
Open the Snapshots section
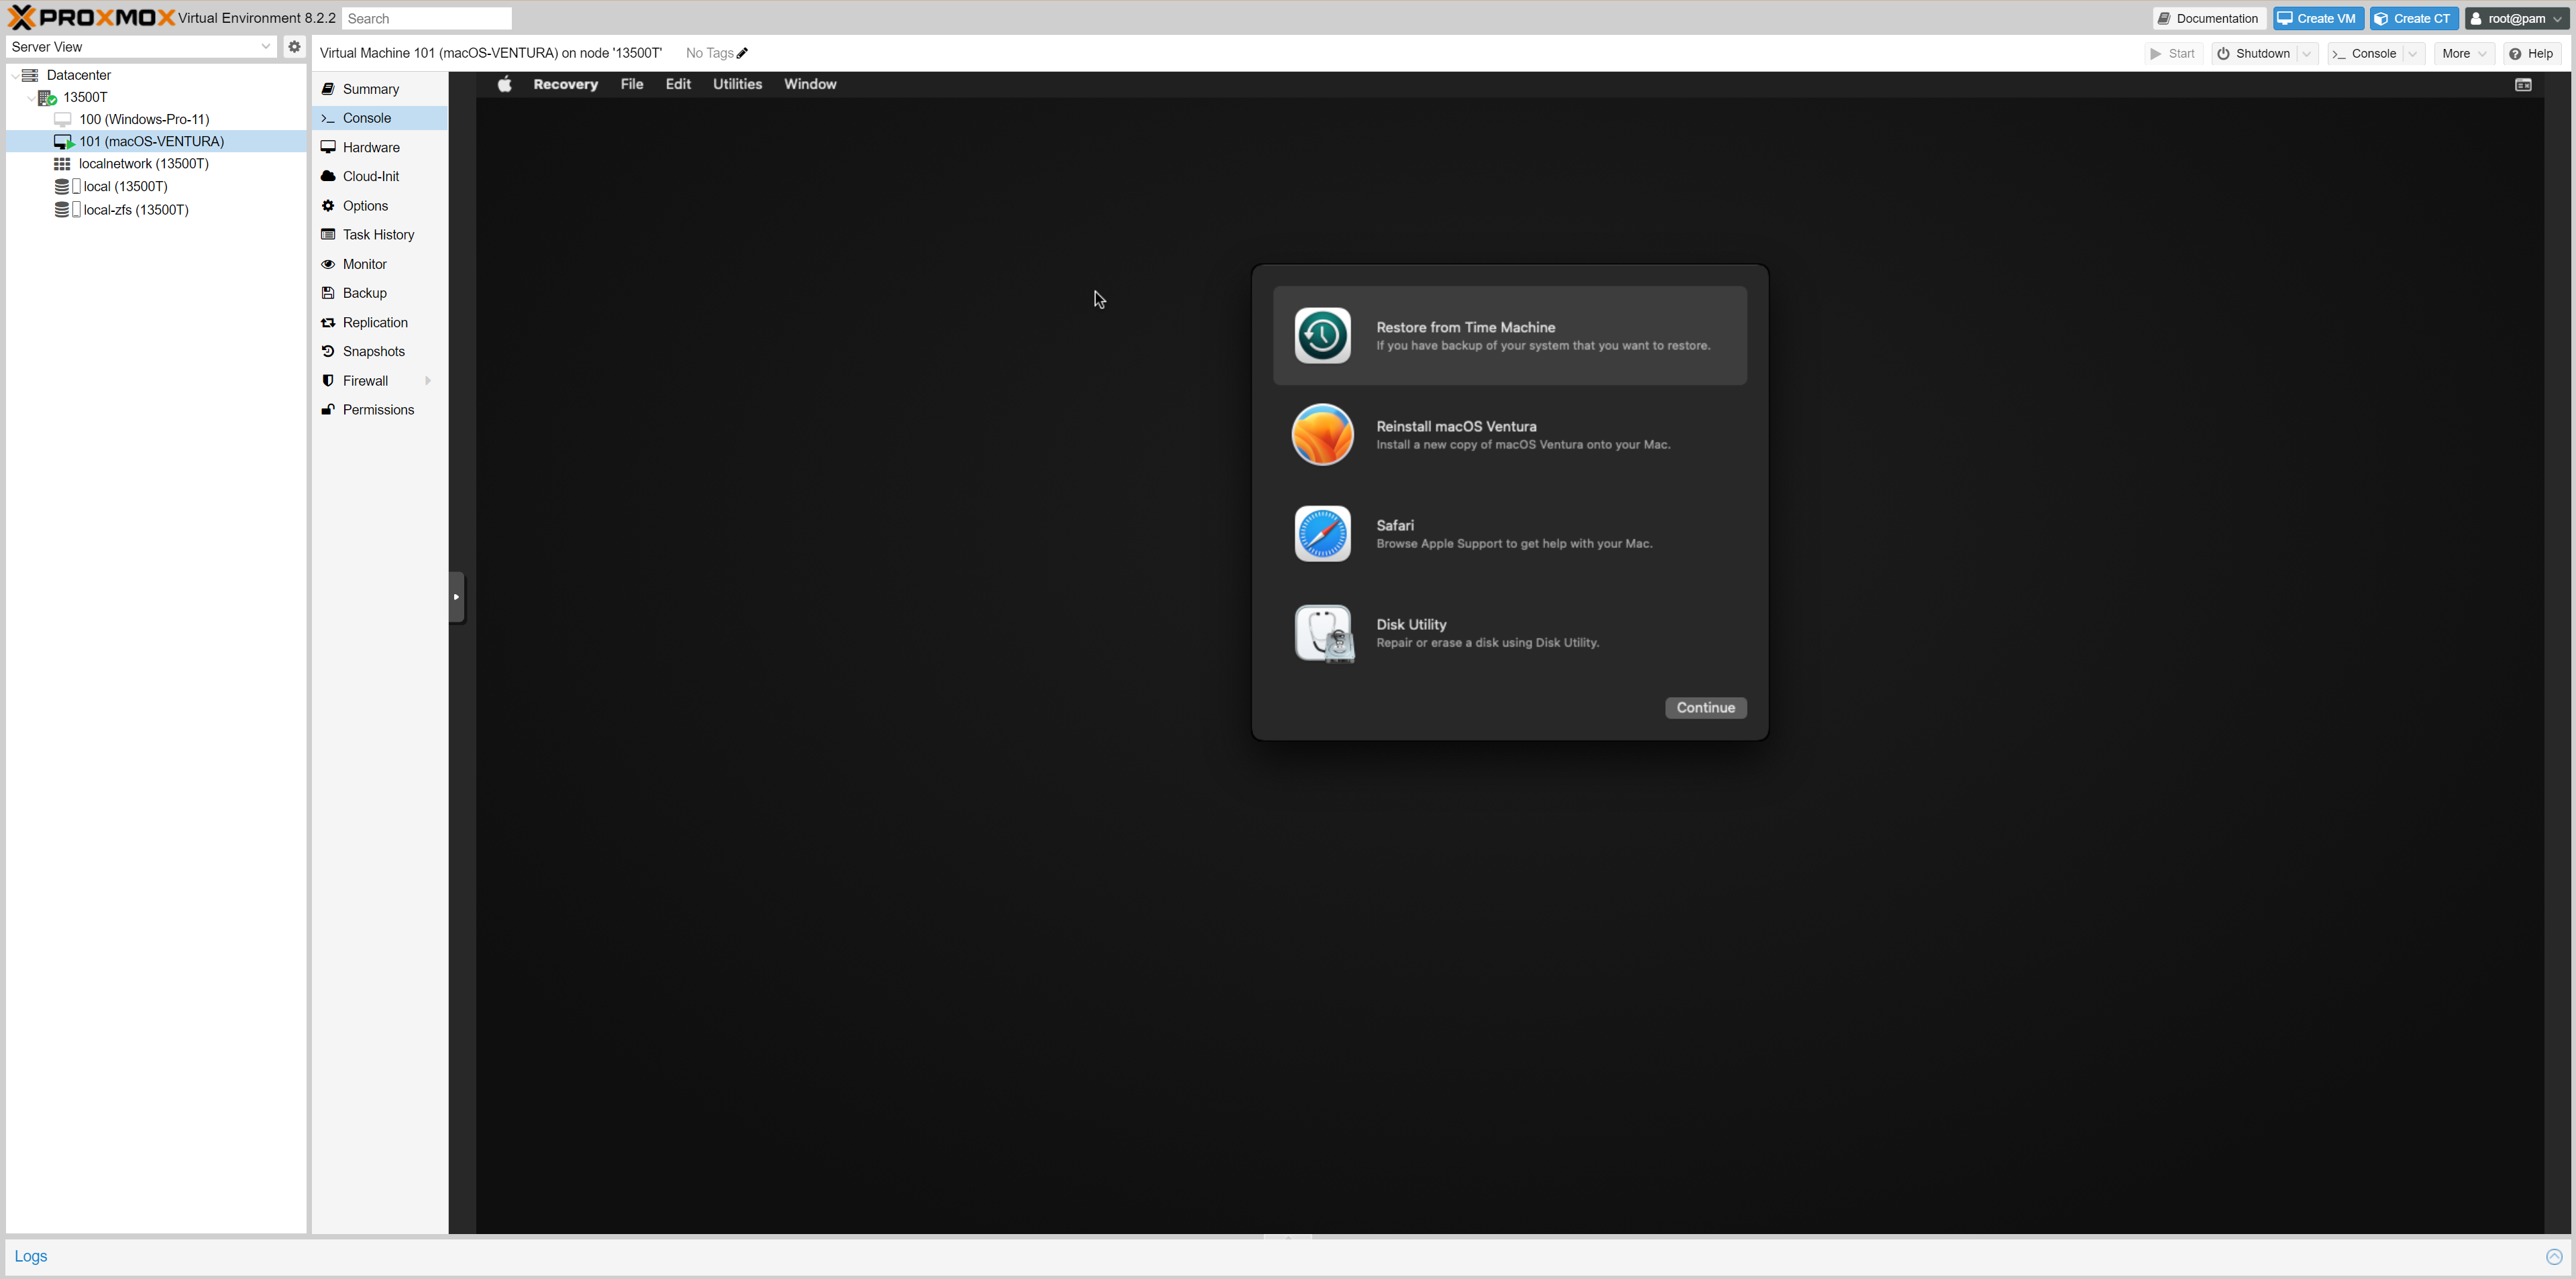coord(373,351)
